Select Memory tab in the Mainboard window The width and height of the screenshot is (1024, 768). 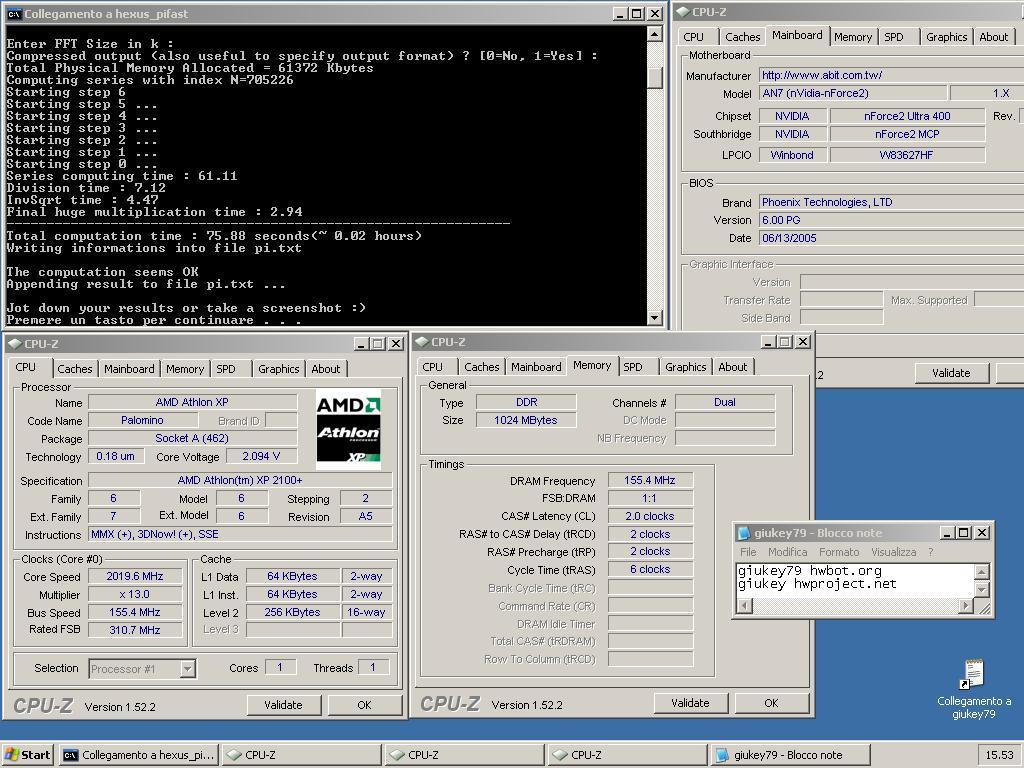(x=853, y=37)
